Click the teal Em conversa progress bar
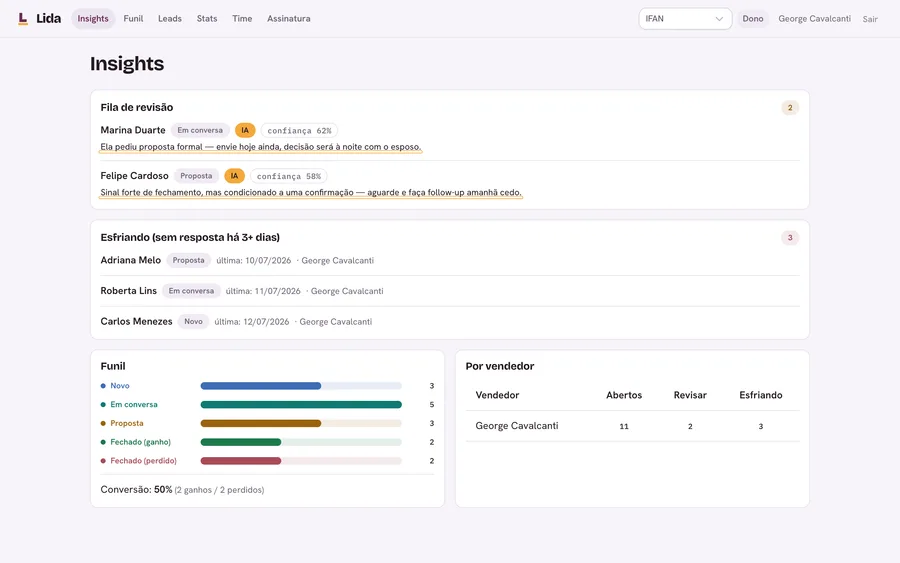This screenshot has width=900, height=563. (x=301, y=405)
